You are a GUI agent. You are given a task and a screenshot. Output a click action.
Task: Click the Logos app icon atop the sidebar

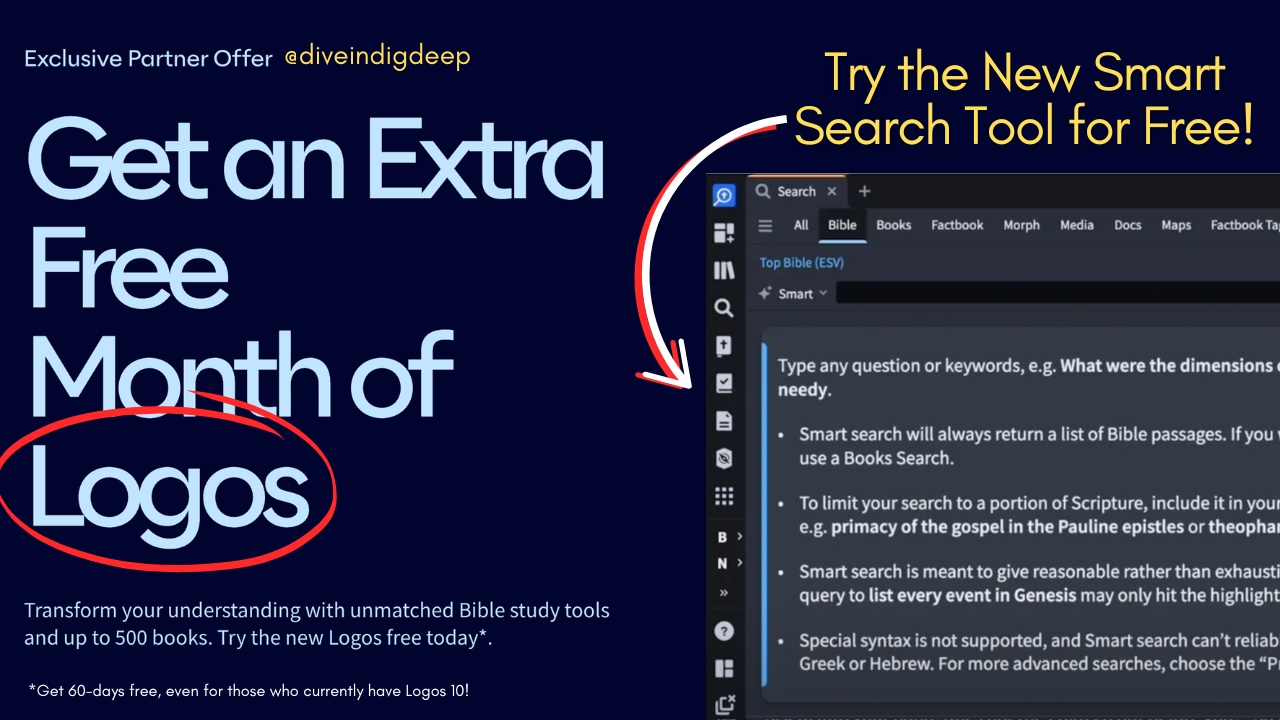tap(724, 196)
